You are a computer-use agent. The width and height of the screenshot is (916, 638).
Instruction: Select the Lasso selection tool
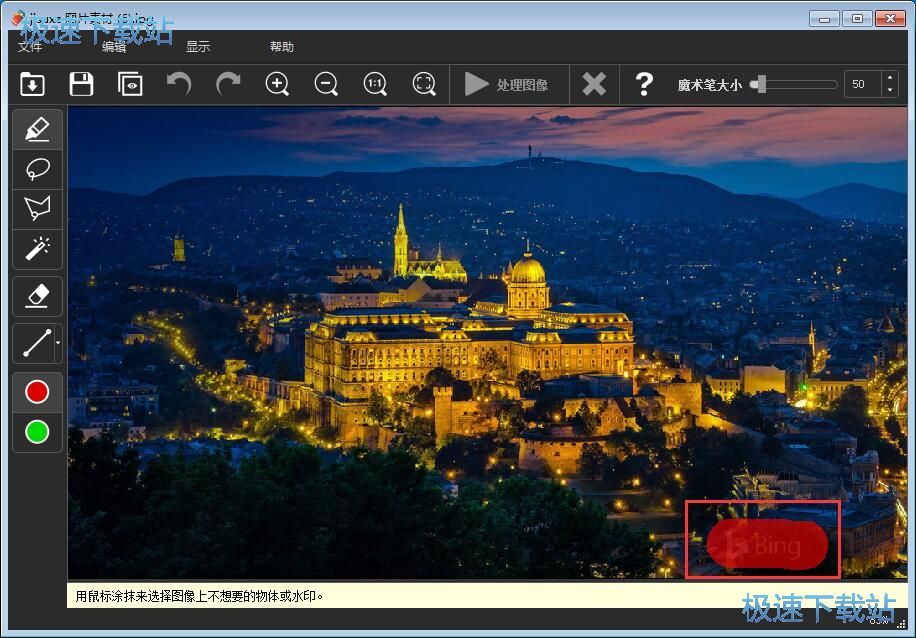(37, 169)
